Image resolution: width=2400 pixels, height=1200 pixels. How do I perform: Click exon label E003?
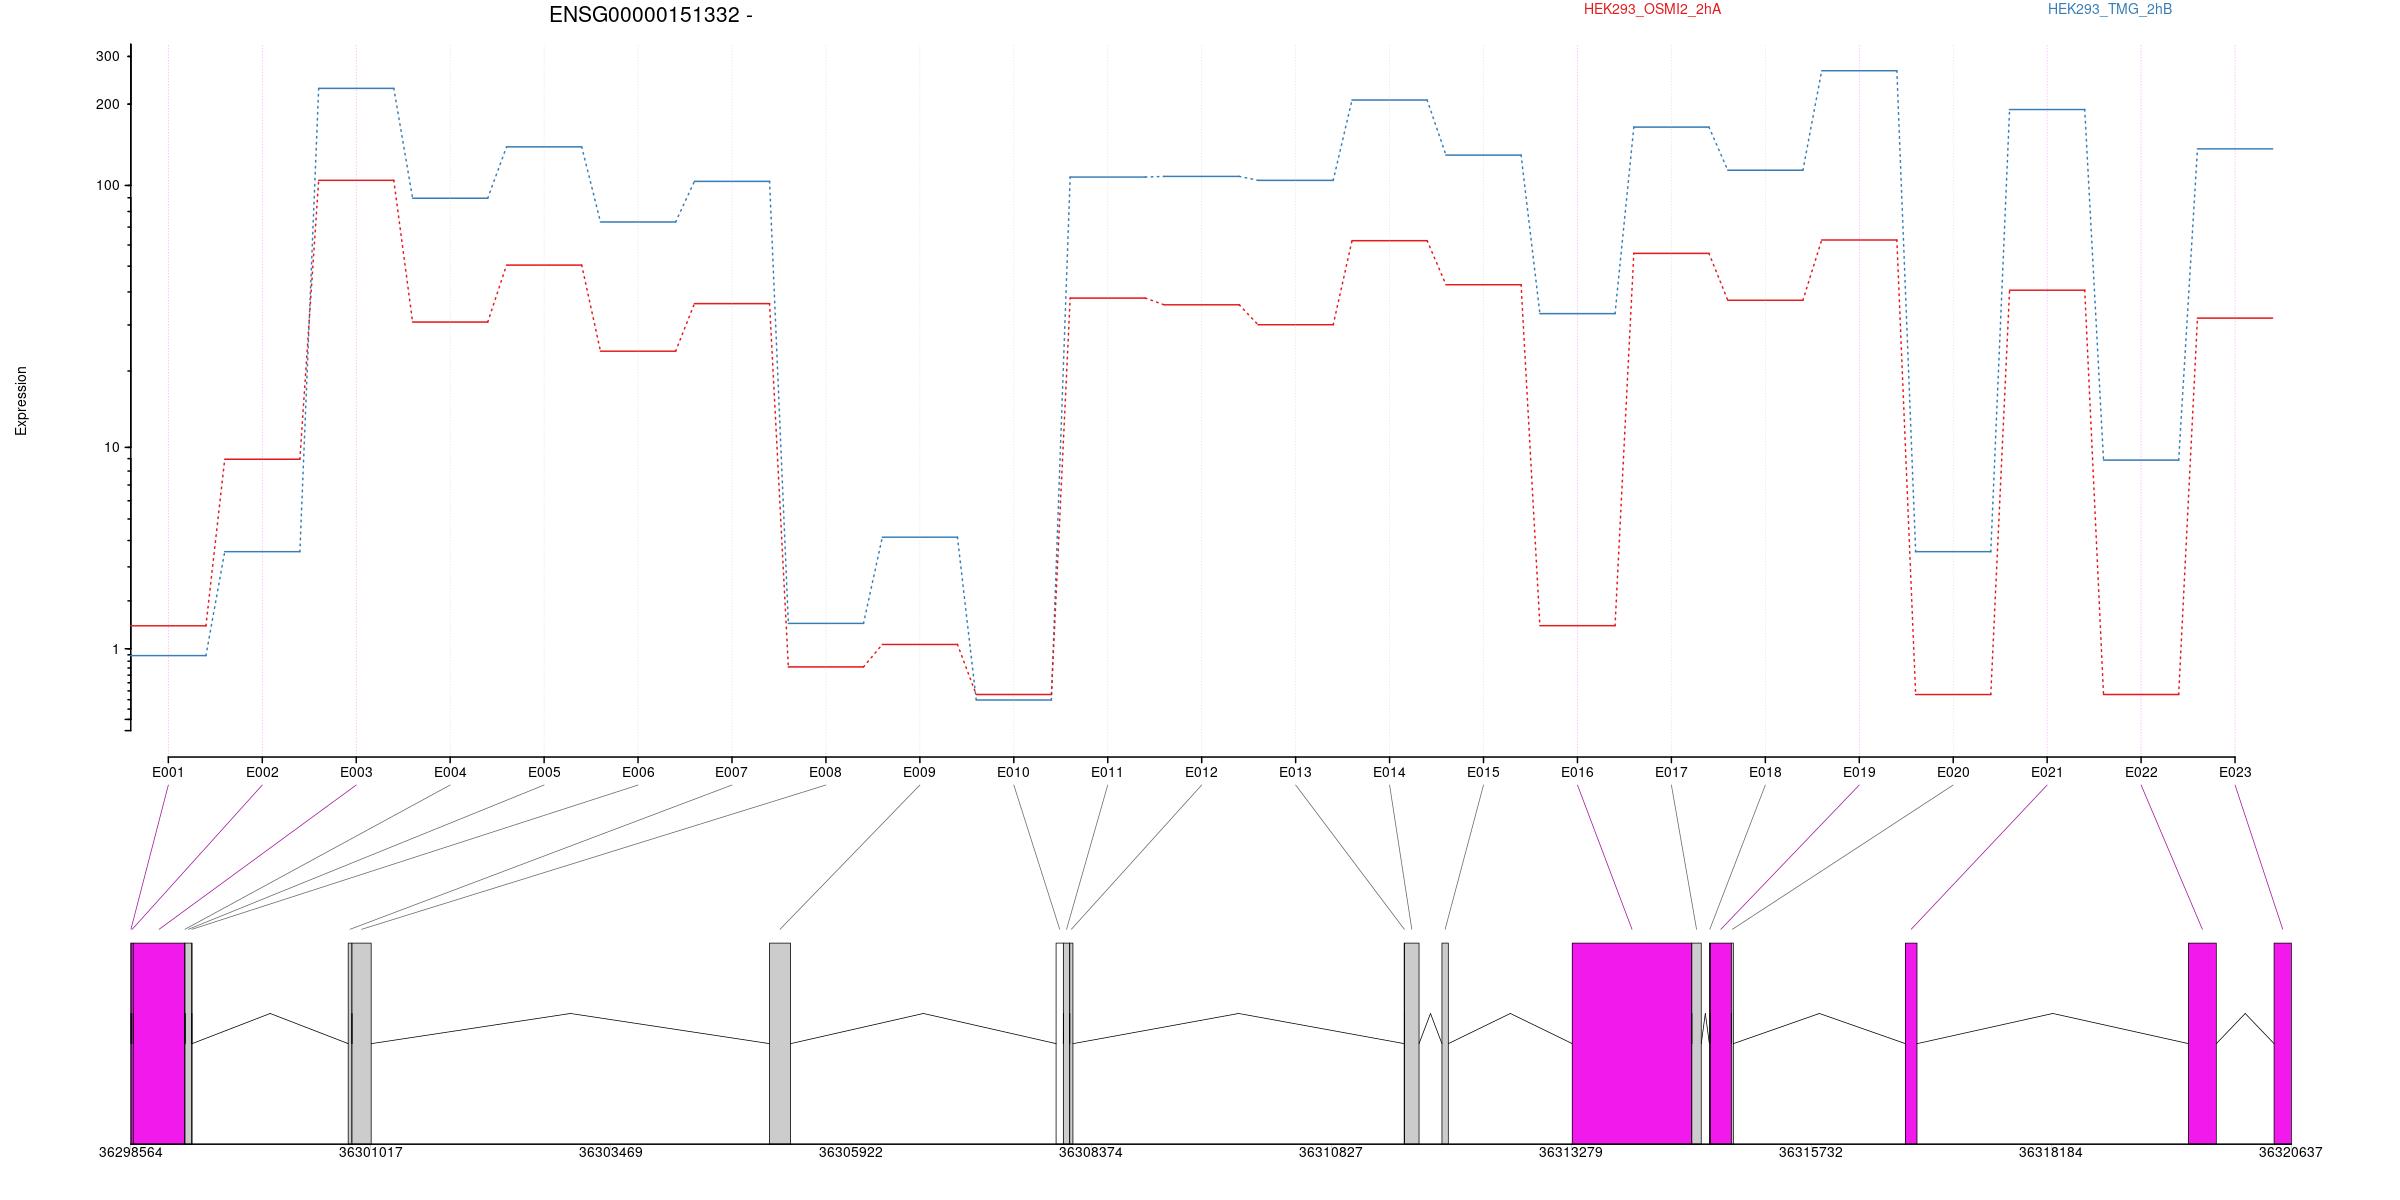click(356, 772)
